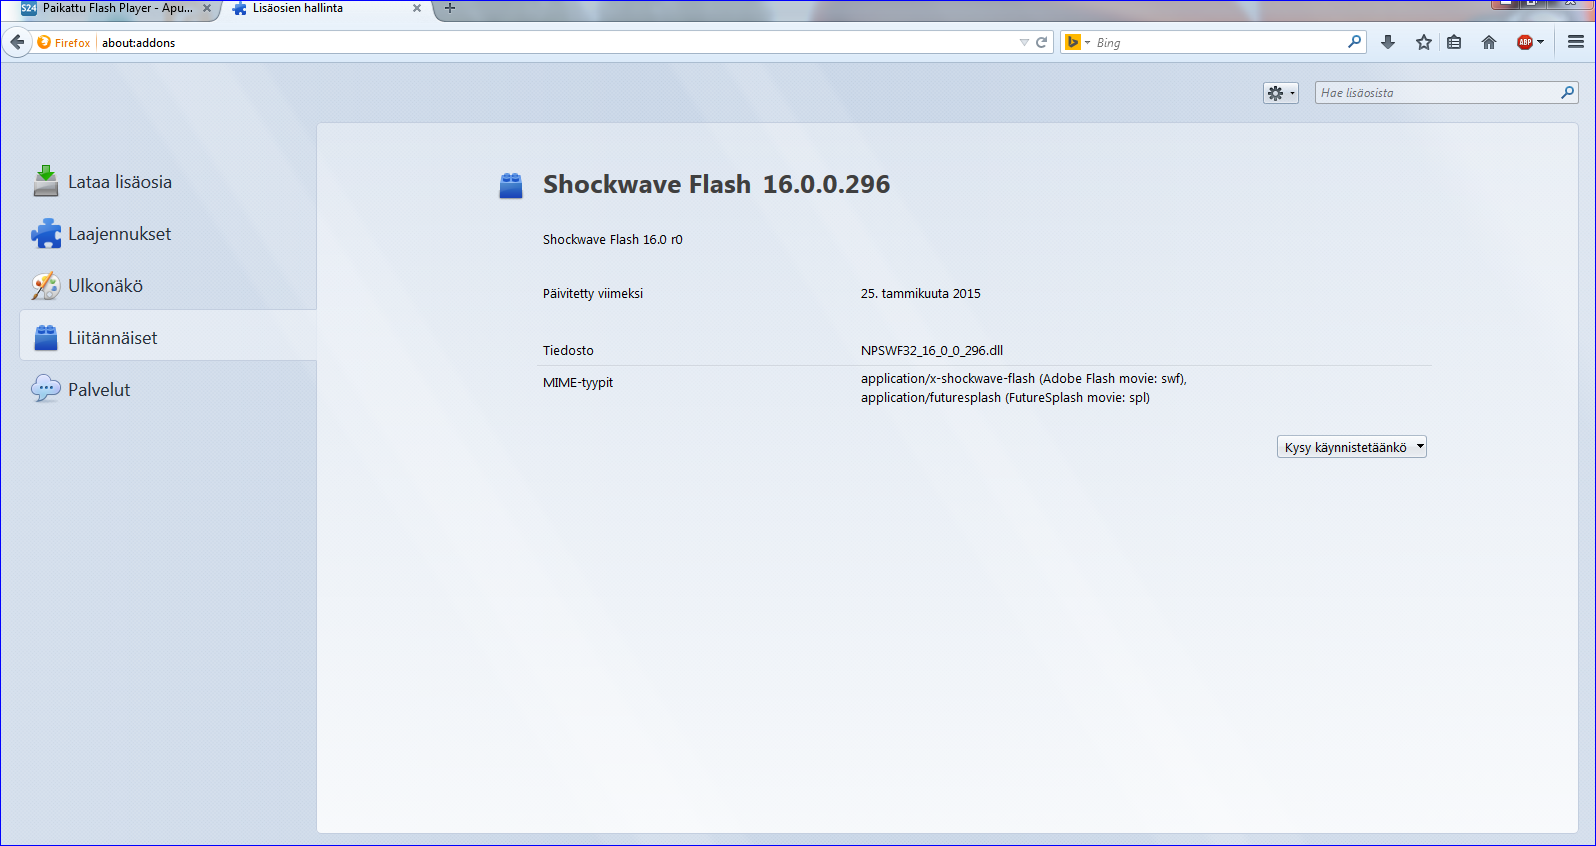Screen dimensions: 1596x846
Task: Open the downloads arrow in the toolbar
Action: [1388, 42]
